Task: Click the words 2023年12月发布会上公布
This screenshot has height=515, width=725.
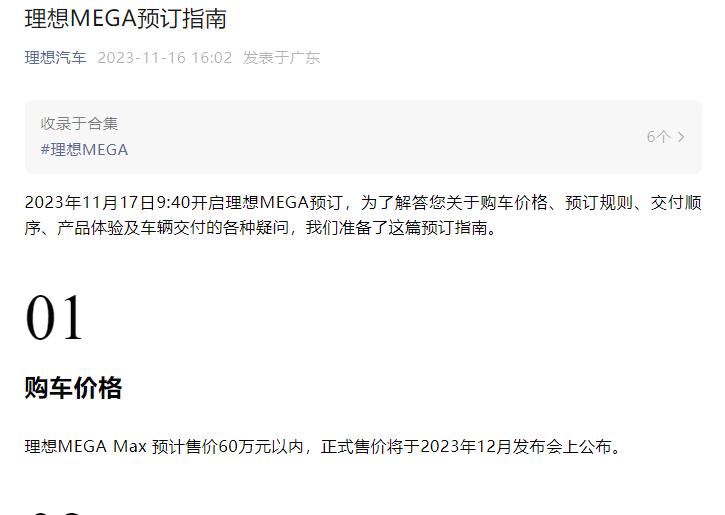Action: [x=516, y=447]
